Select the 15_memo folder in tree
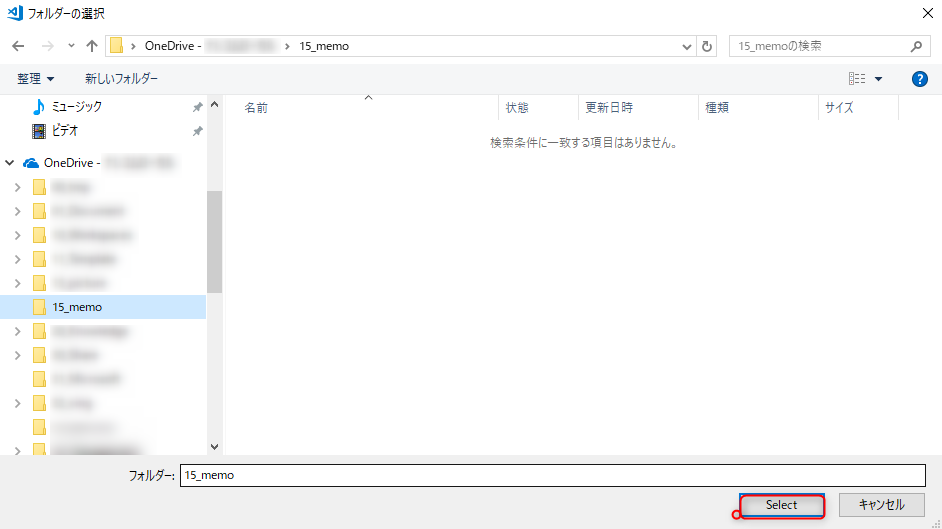Viewport: 942px width, 529px height. pos(103,307)
